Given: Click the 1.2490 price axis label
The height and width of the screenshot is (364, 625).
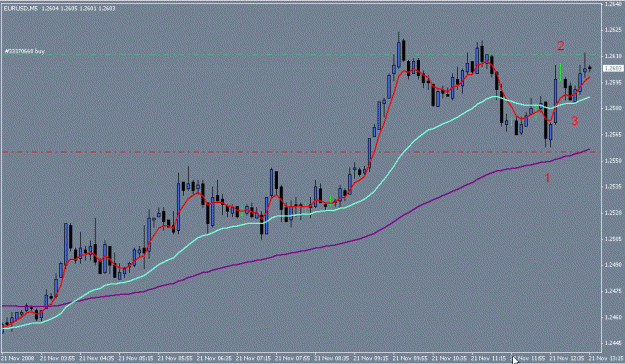Looking at the screenshot, I should (613, 265).
